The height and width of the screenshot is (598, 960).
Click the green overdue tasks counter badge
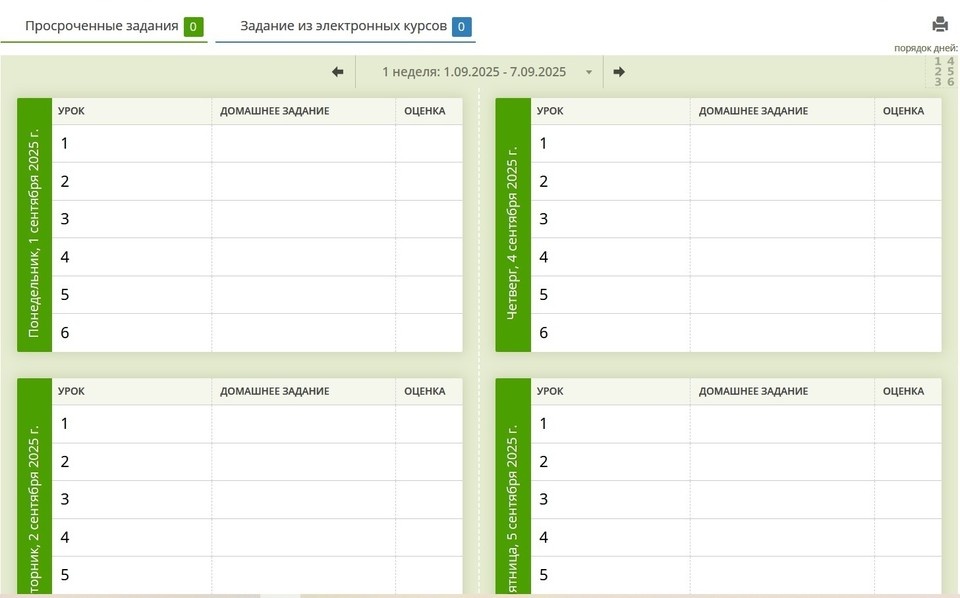click(x=193, y=27)
